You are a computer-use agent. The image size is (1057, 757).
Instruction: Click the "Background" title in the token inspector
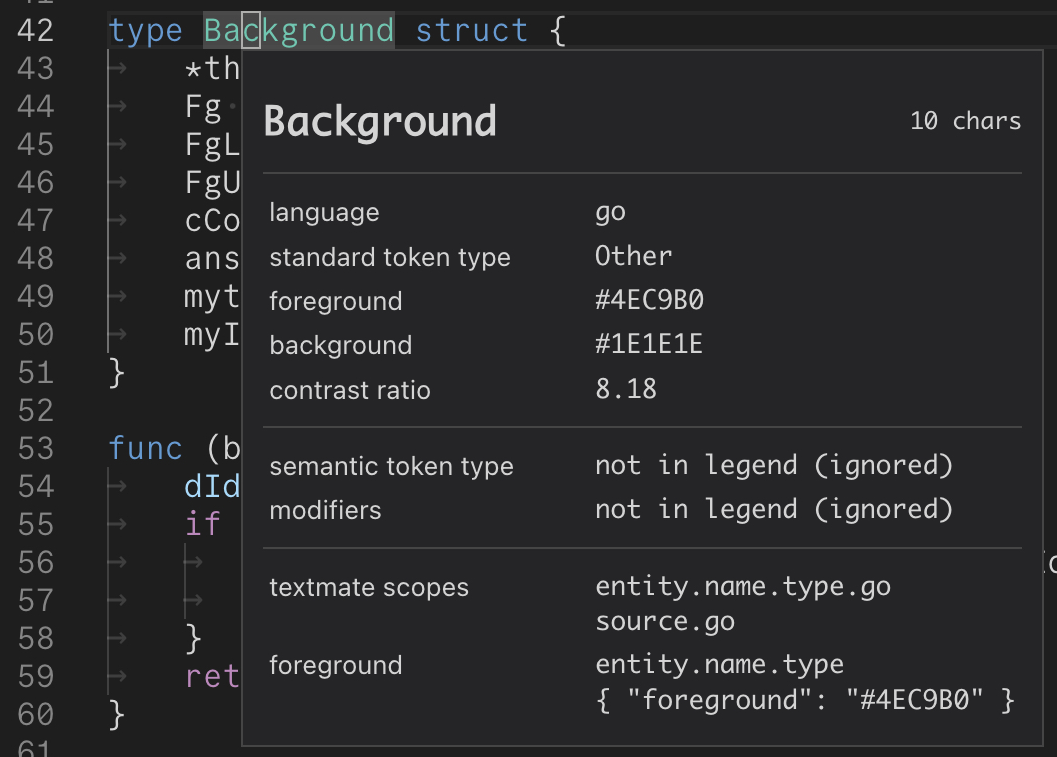pyautogui.click(x=380, y=121)
